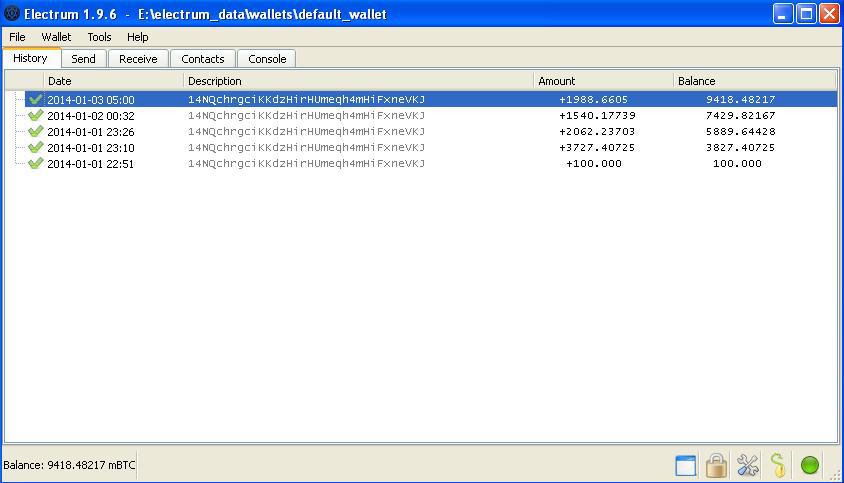The width and height of the screenshot is (844, 483).
Task: Click the balance value 7429.82167
Action: pyautogui.click(x=741, y=115)
